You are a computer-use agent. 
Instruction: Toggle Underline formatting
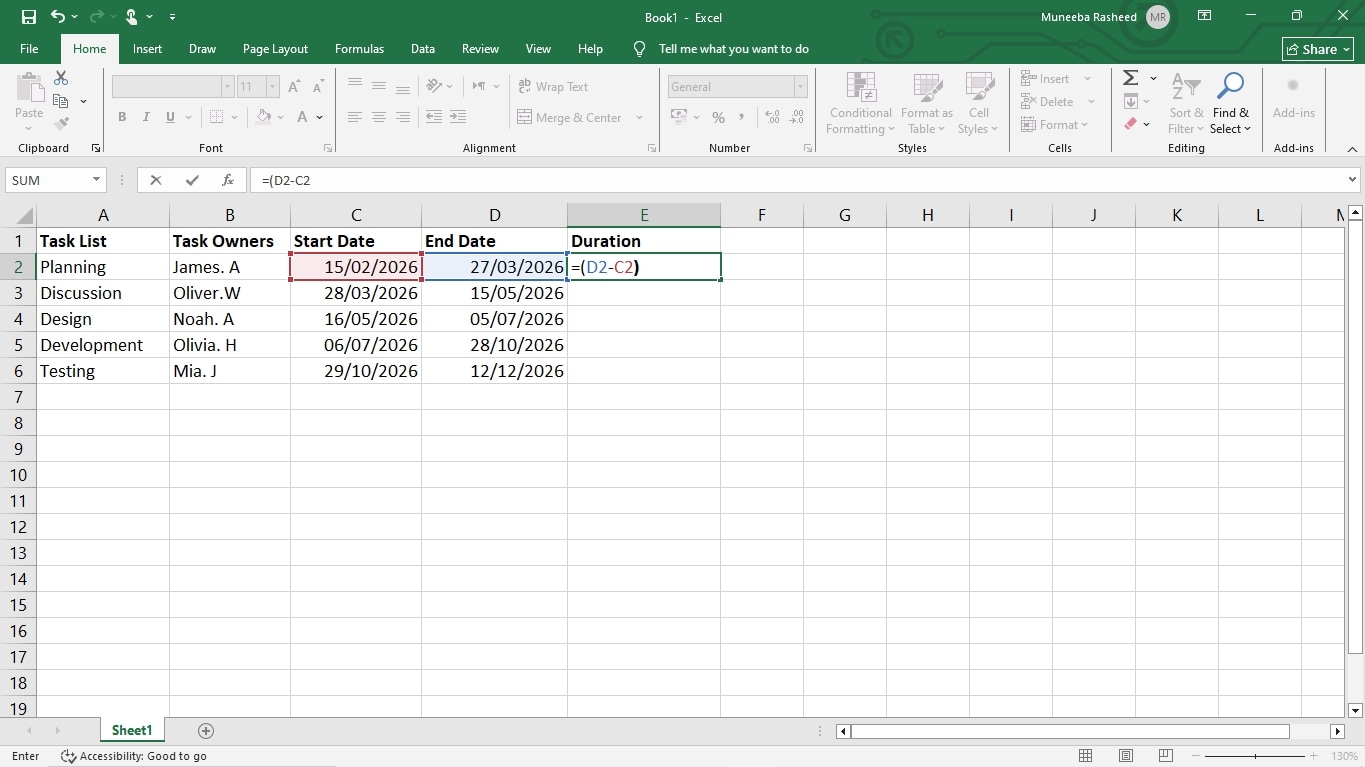pyautogui.click(x=170, y=117)
